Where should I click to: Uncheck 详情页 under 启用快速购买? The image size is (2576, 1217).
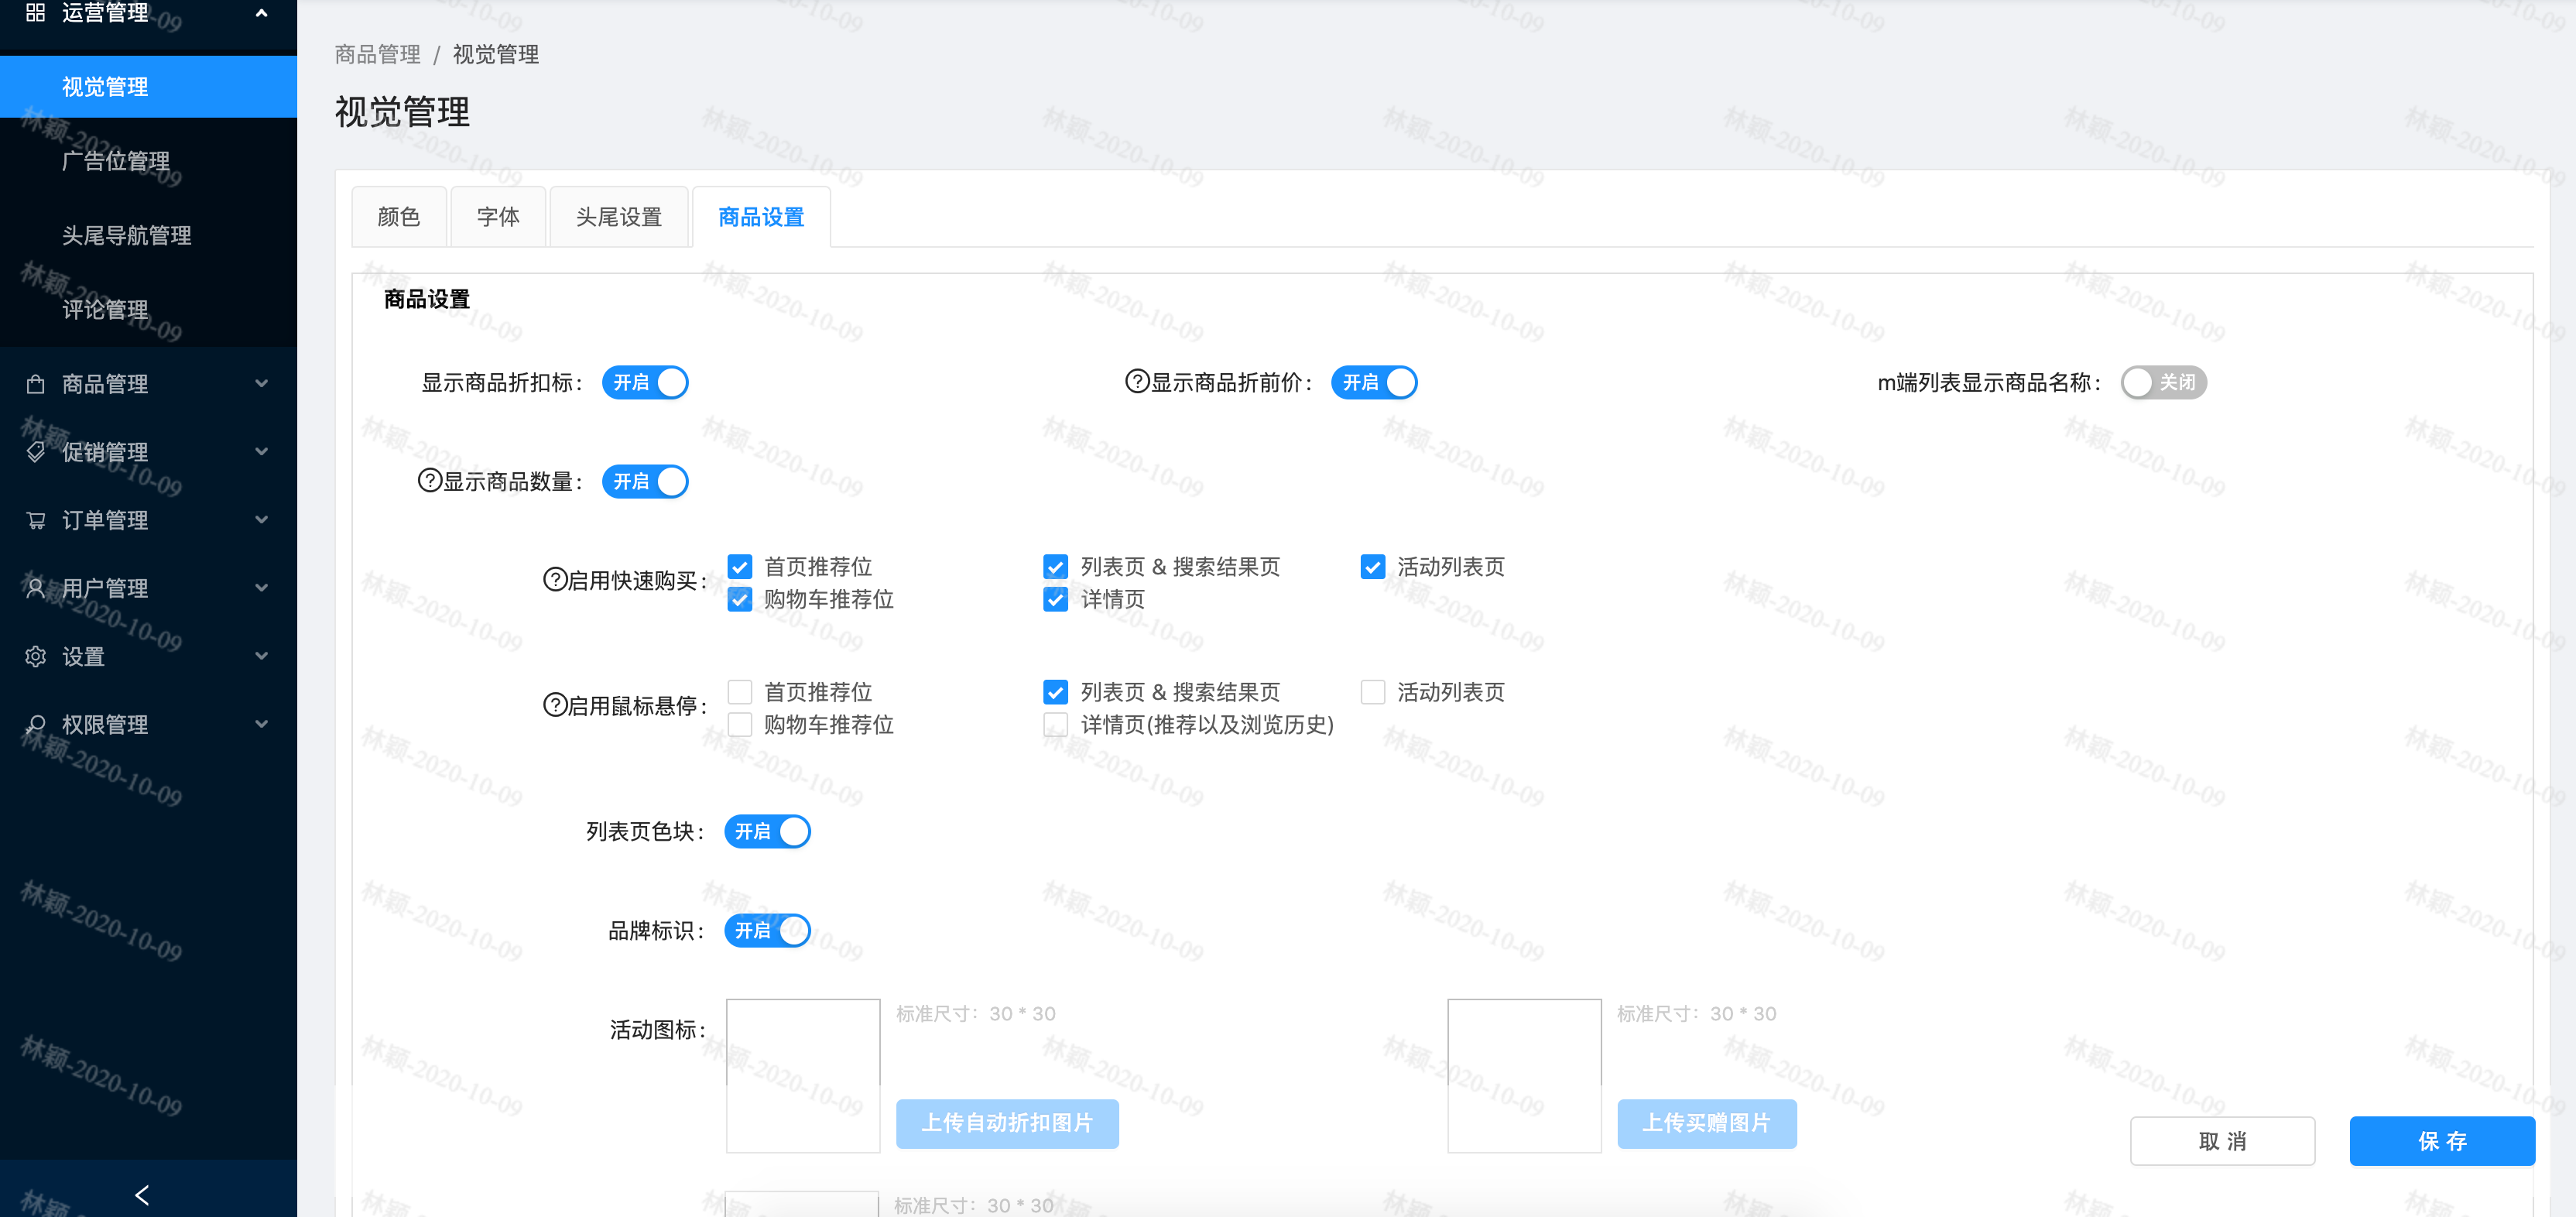click(x=1055, y=599)
